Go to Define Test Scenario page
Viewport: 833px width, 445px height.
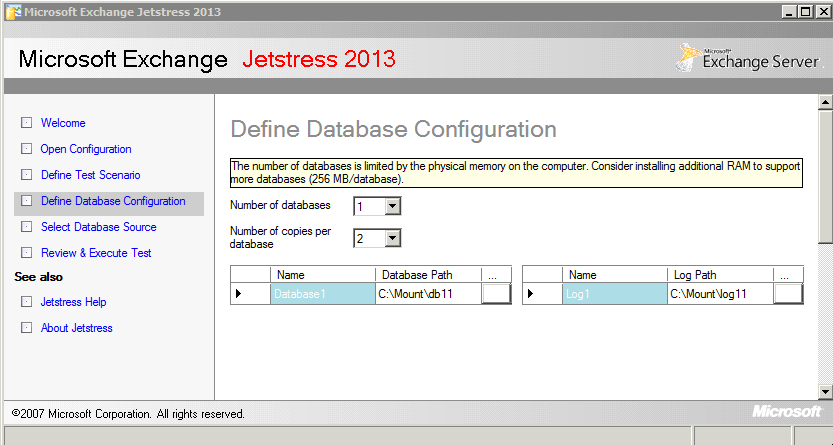90,175
